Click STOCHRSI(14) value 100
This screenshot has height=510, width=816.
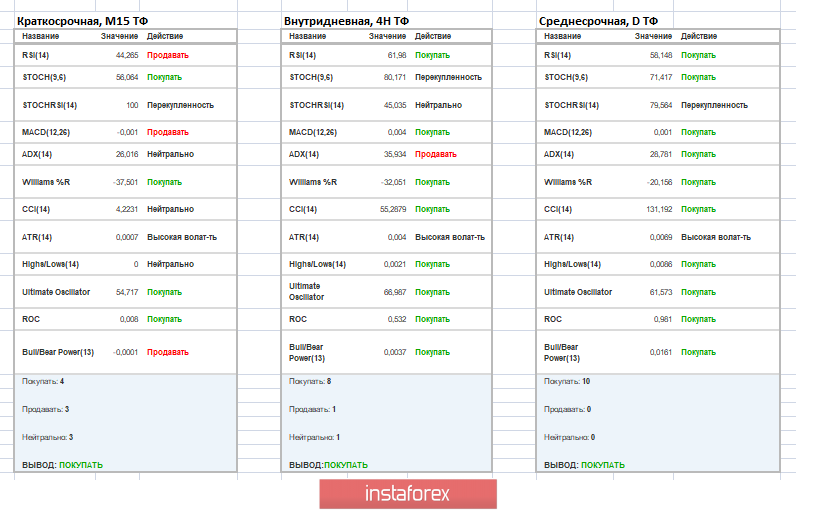pyautogui.click(x=132, y=105)
